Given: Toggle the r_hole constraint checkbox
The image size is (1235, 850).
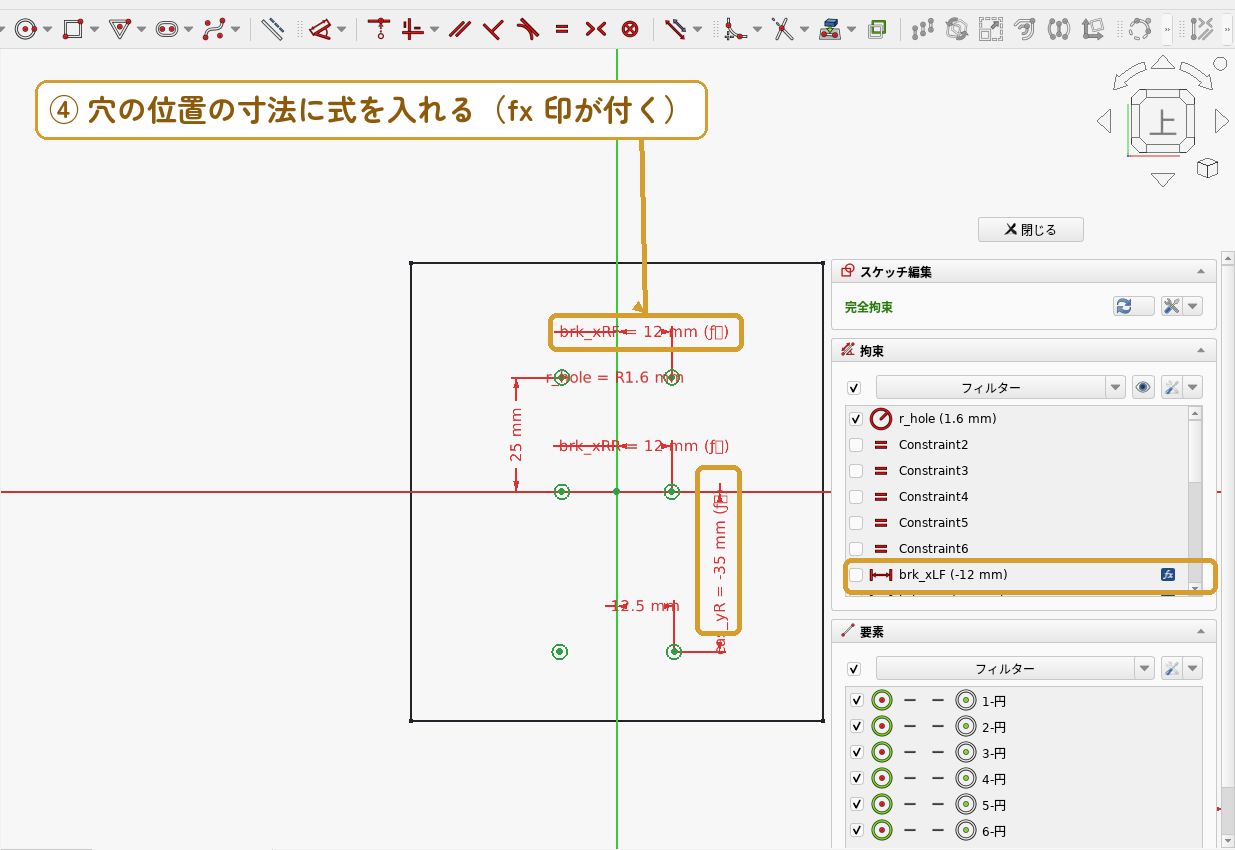Looking at the screenshot, I should click(x=855, y=419).
